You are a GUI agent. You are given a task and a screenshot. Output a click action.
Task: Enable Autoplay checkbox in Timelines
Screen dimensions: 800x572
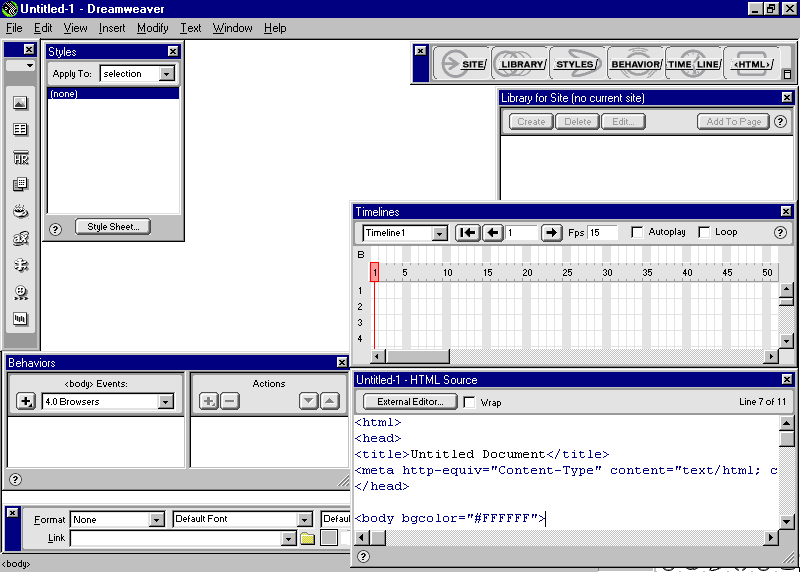pos(637,232)
